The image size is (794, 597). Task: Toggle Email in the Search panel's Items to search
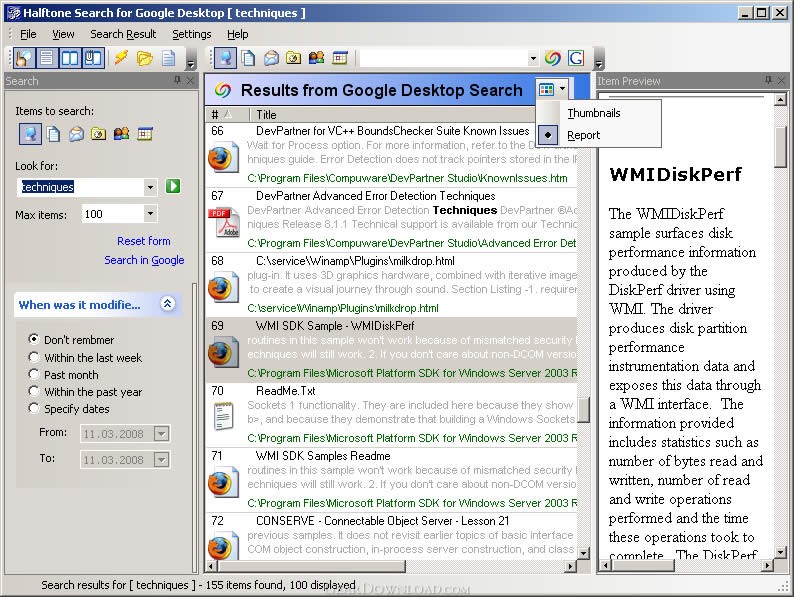point(76,134)
